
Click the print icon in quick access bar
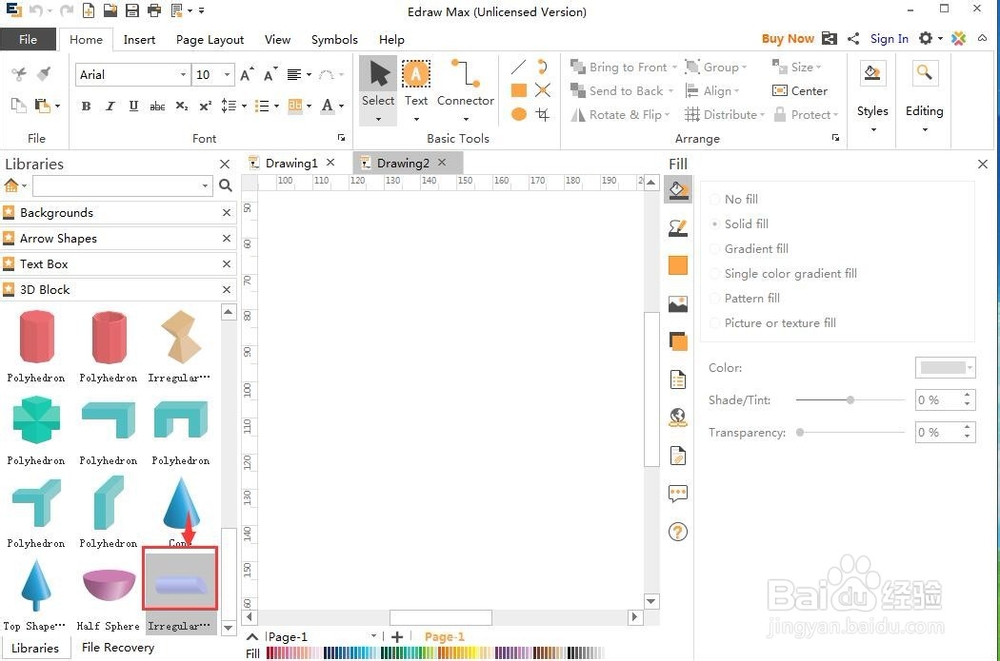coord(154,10)
